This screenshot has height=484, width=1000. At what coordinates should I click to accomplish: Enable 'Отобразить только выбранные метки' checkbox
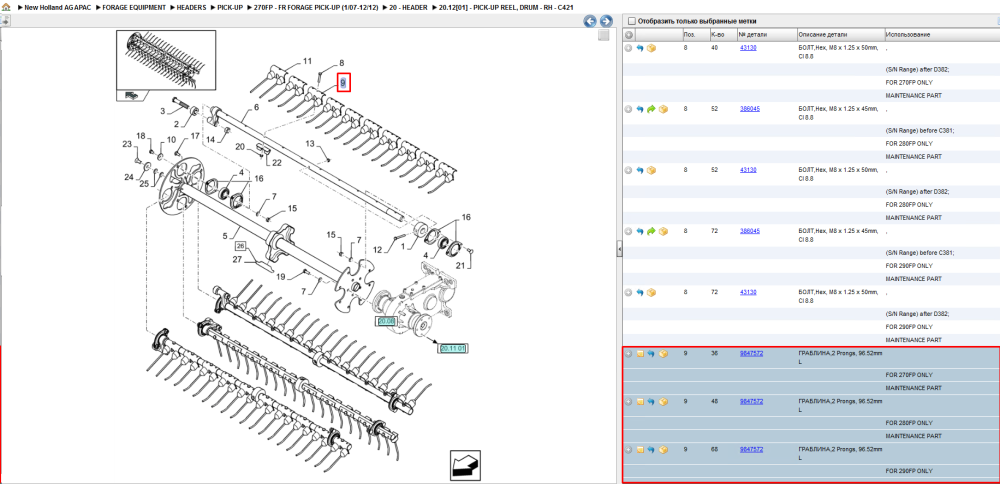(x=631, y=21)
